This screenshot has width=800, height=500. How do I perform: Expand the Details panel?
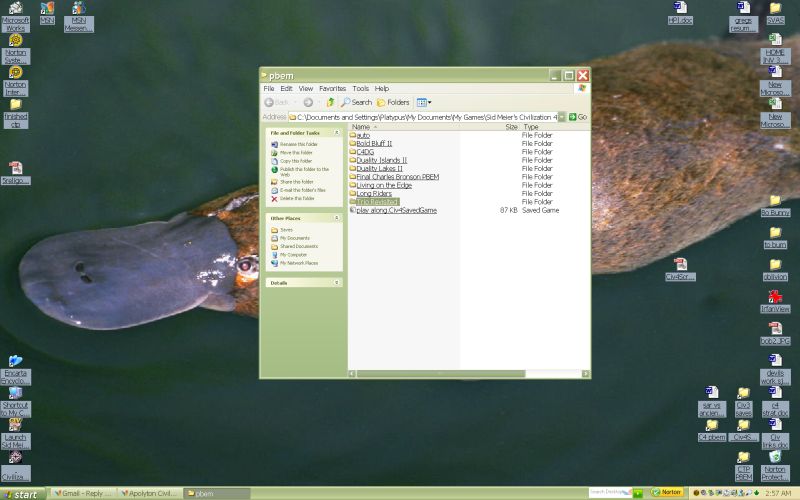pos(336,282)
